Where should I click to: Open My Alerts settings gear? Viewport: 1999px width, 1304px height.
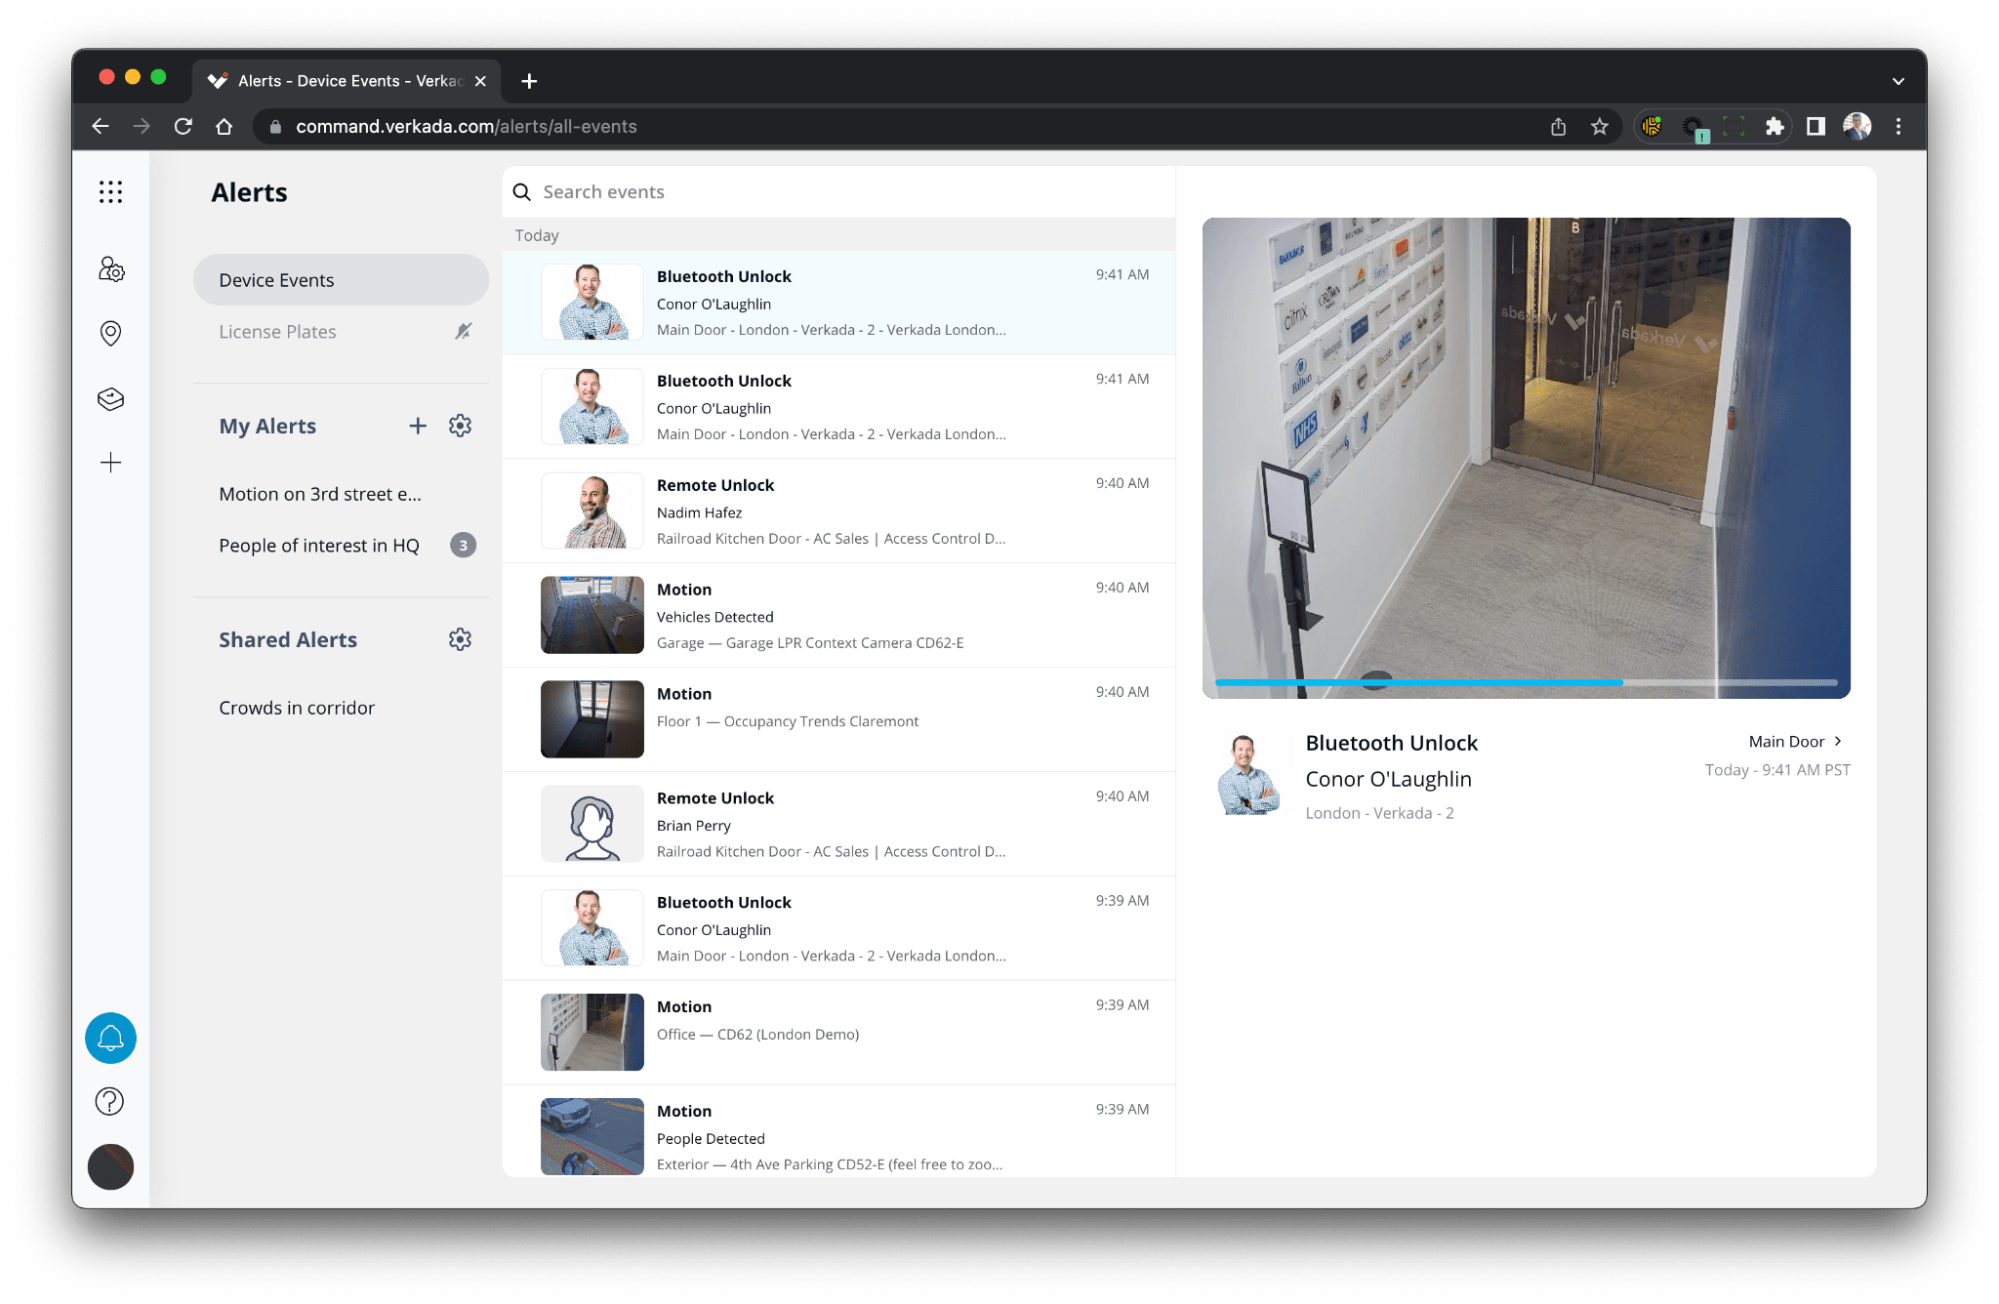[460, 425]
